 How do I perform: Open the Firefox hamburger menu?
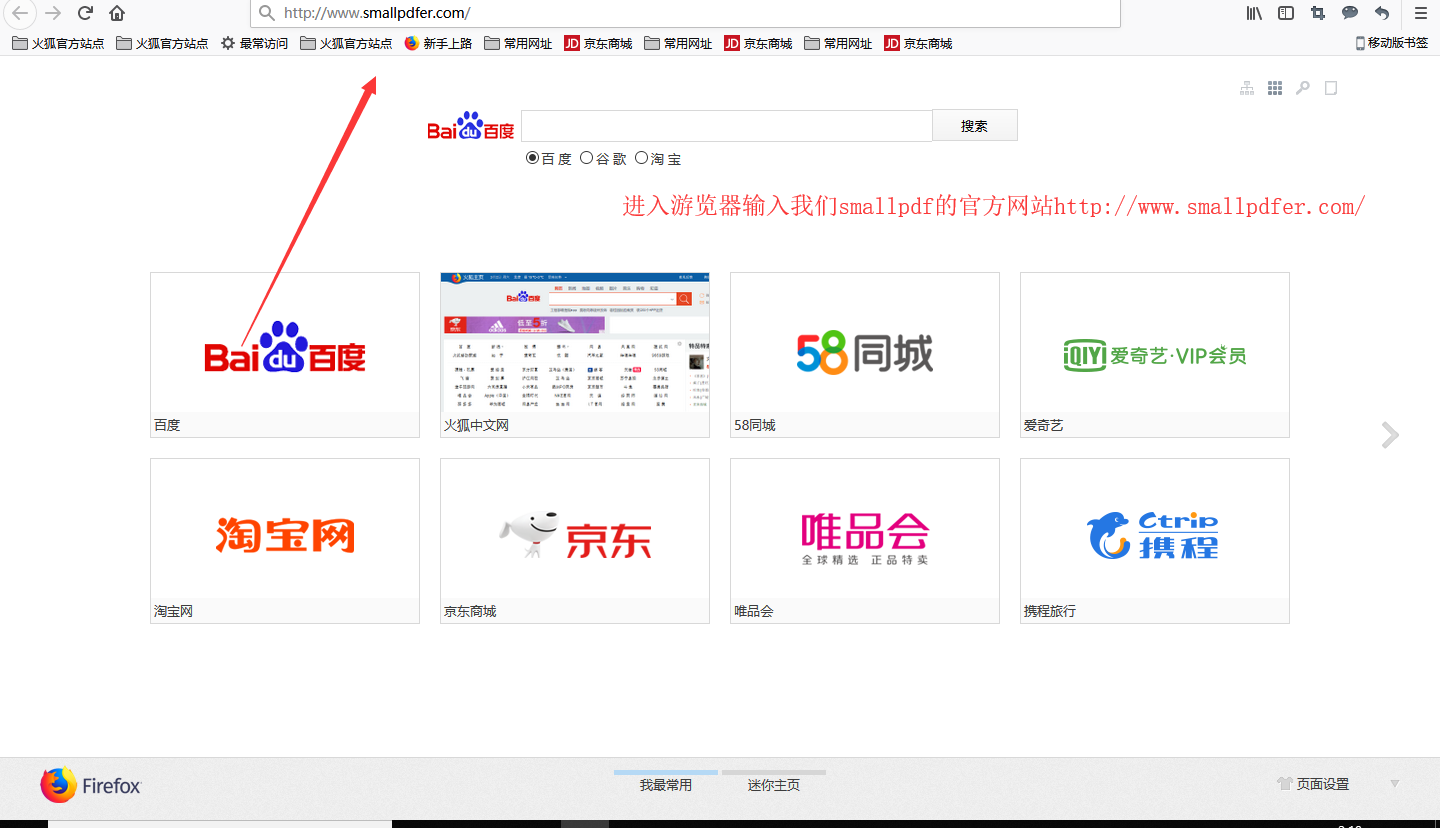tap(1420, 13)
